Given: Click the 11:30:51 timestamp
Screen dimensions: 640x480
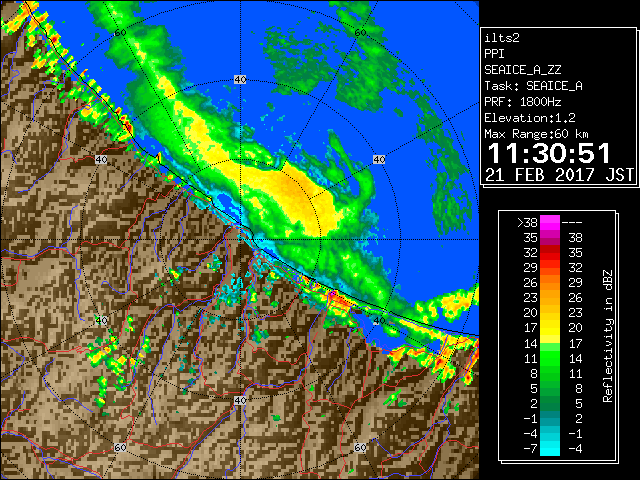Looking at the screenshot, I should (x=549, y=153).
